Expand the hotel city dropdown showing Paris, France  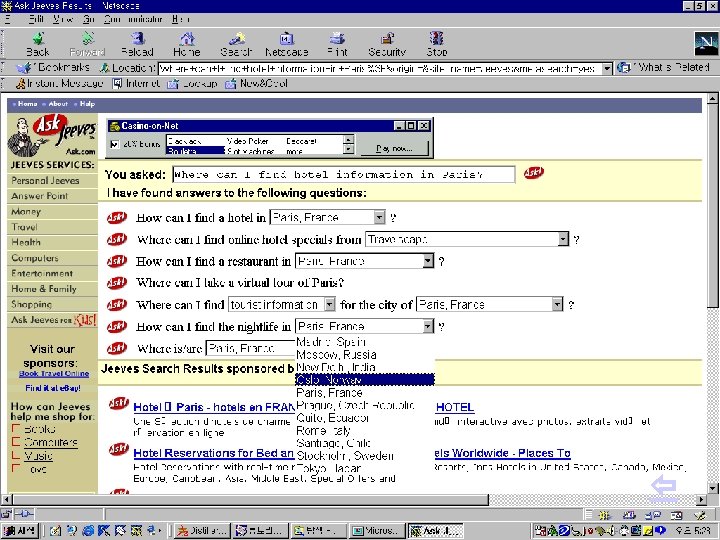click(x=379, y=217)
